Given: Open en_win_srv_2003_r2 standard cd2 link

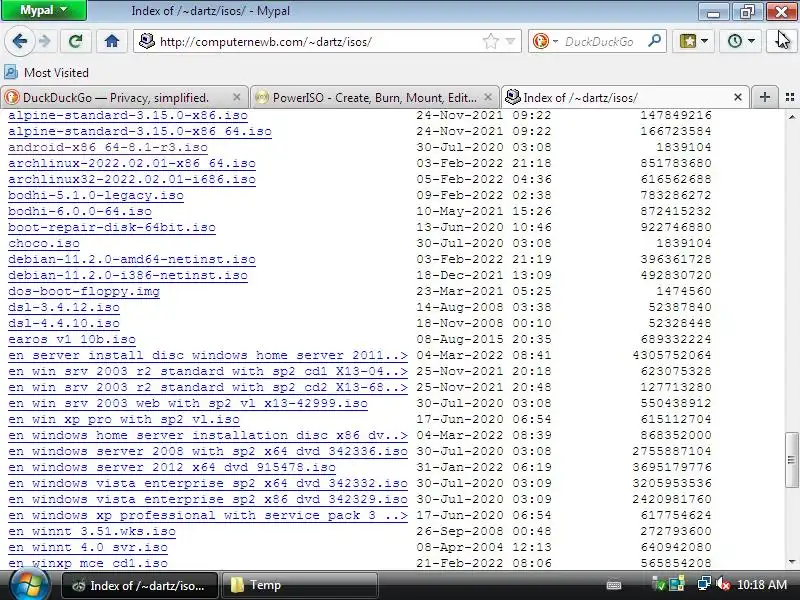Looking at the screenshot, I should coord(208,387).
